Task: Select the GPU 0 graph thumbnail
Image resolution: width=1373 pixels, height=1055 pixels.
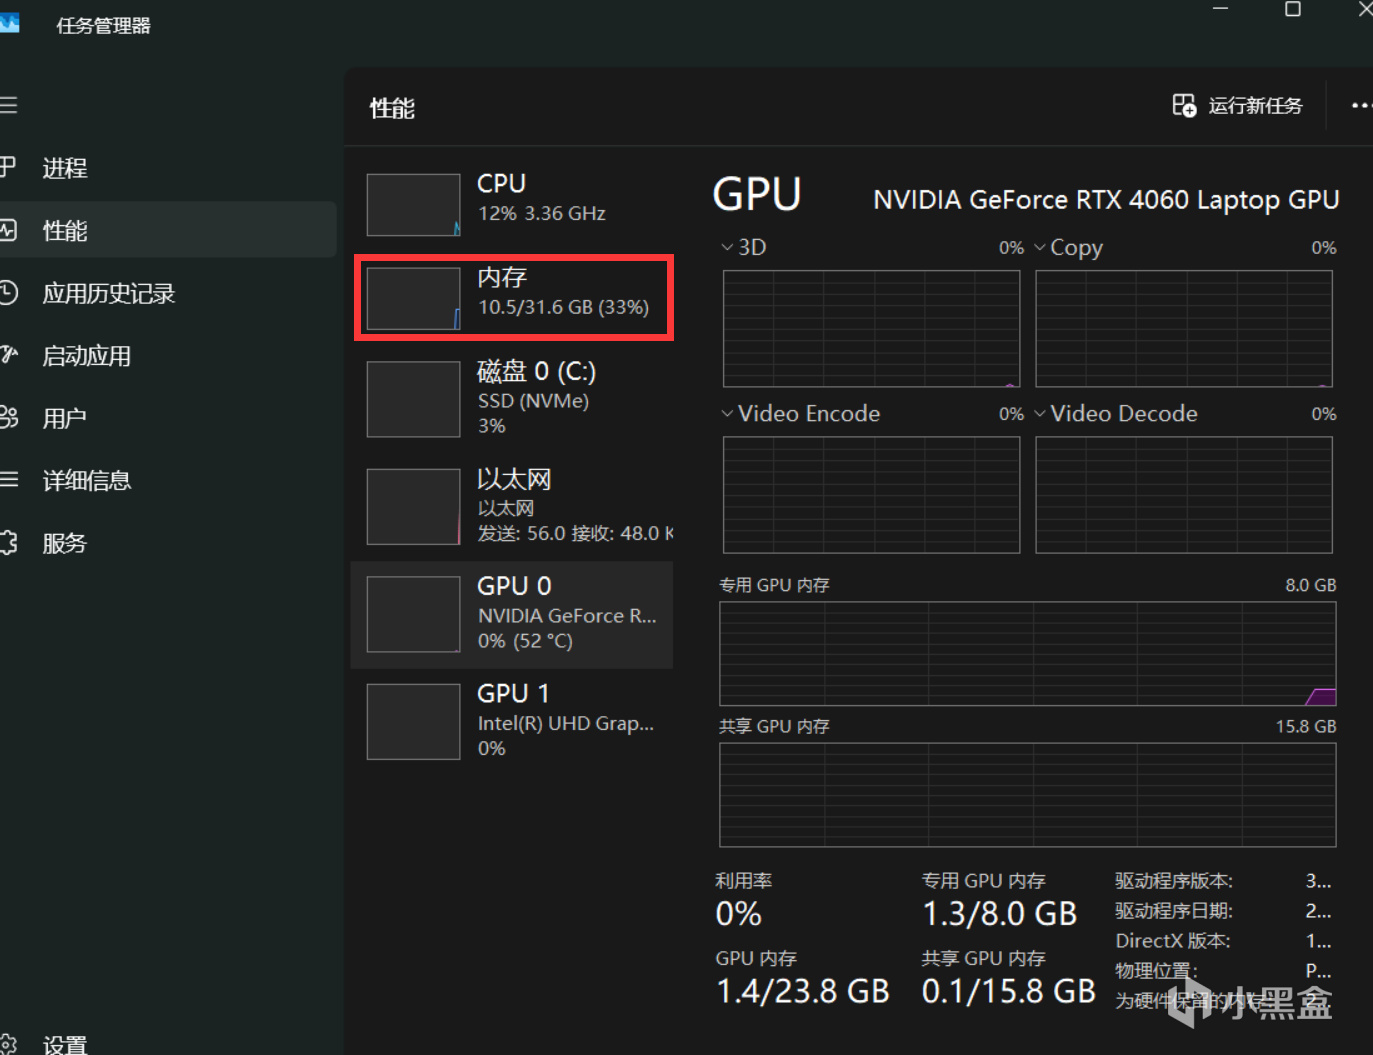Action: coord(413,615)
